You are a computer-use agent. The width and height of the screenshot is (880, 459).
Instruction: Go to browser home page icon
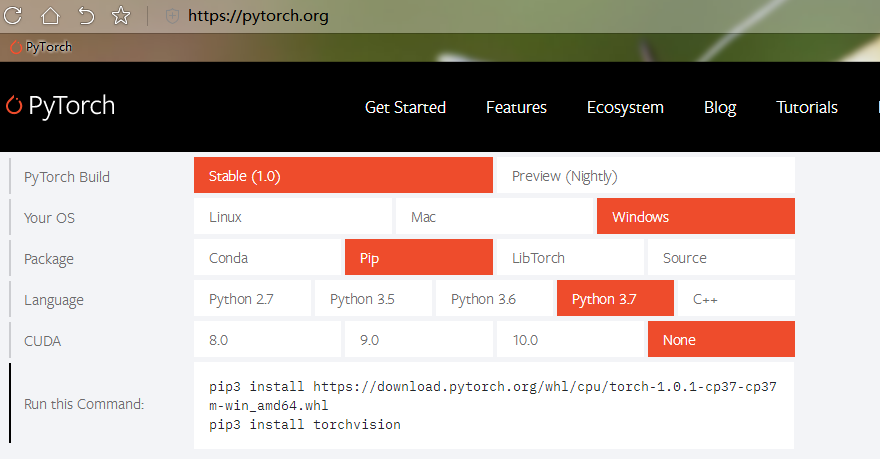pos(50,15)
